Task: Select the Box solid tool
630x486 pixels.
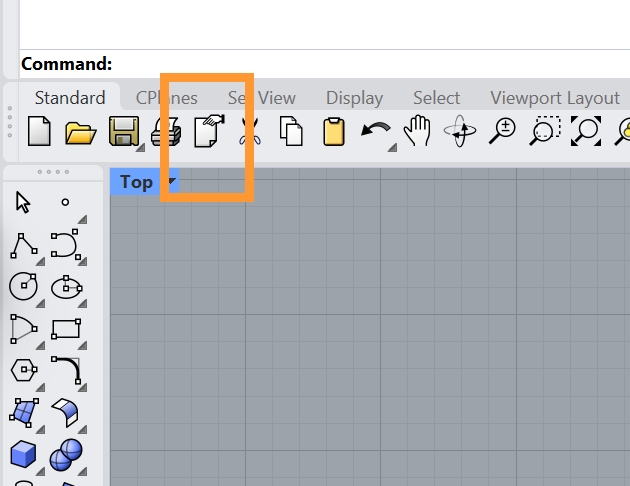Action: 23,454
